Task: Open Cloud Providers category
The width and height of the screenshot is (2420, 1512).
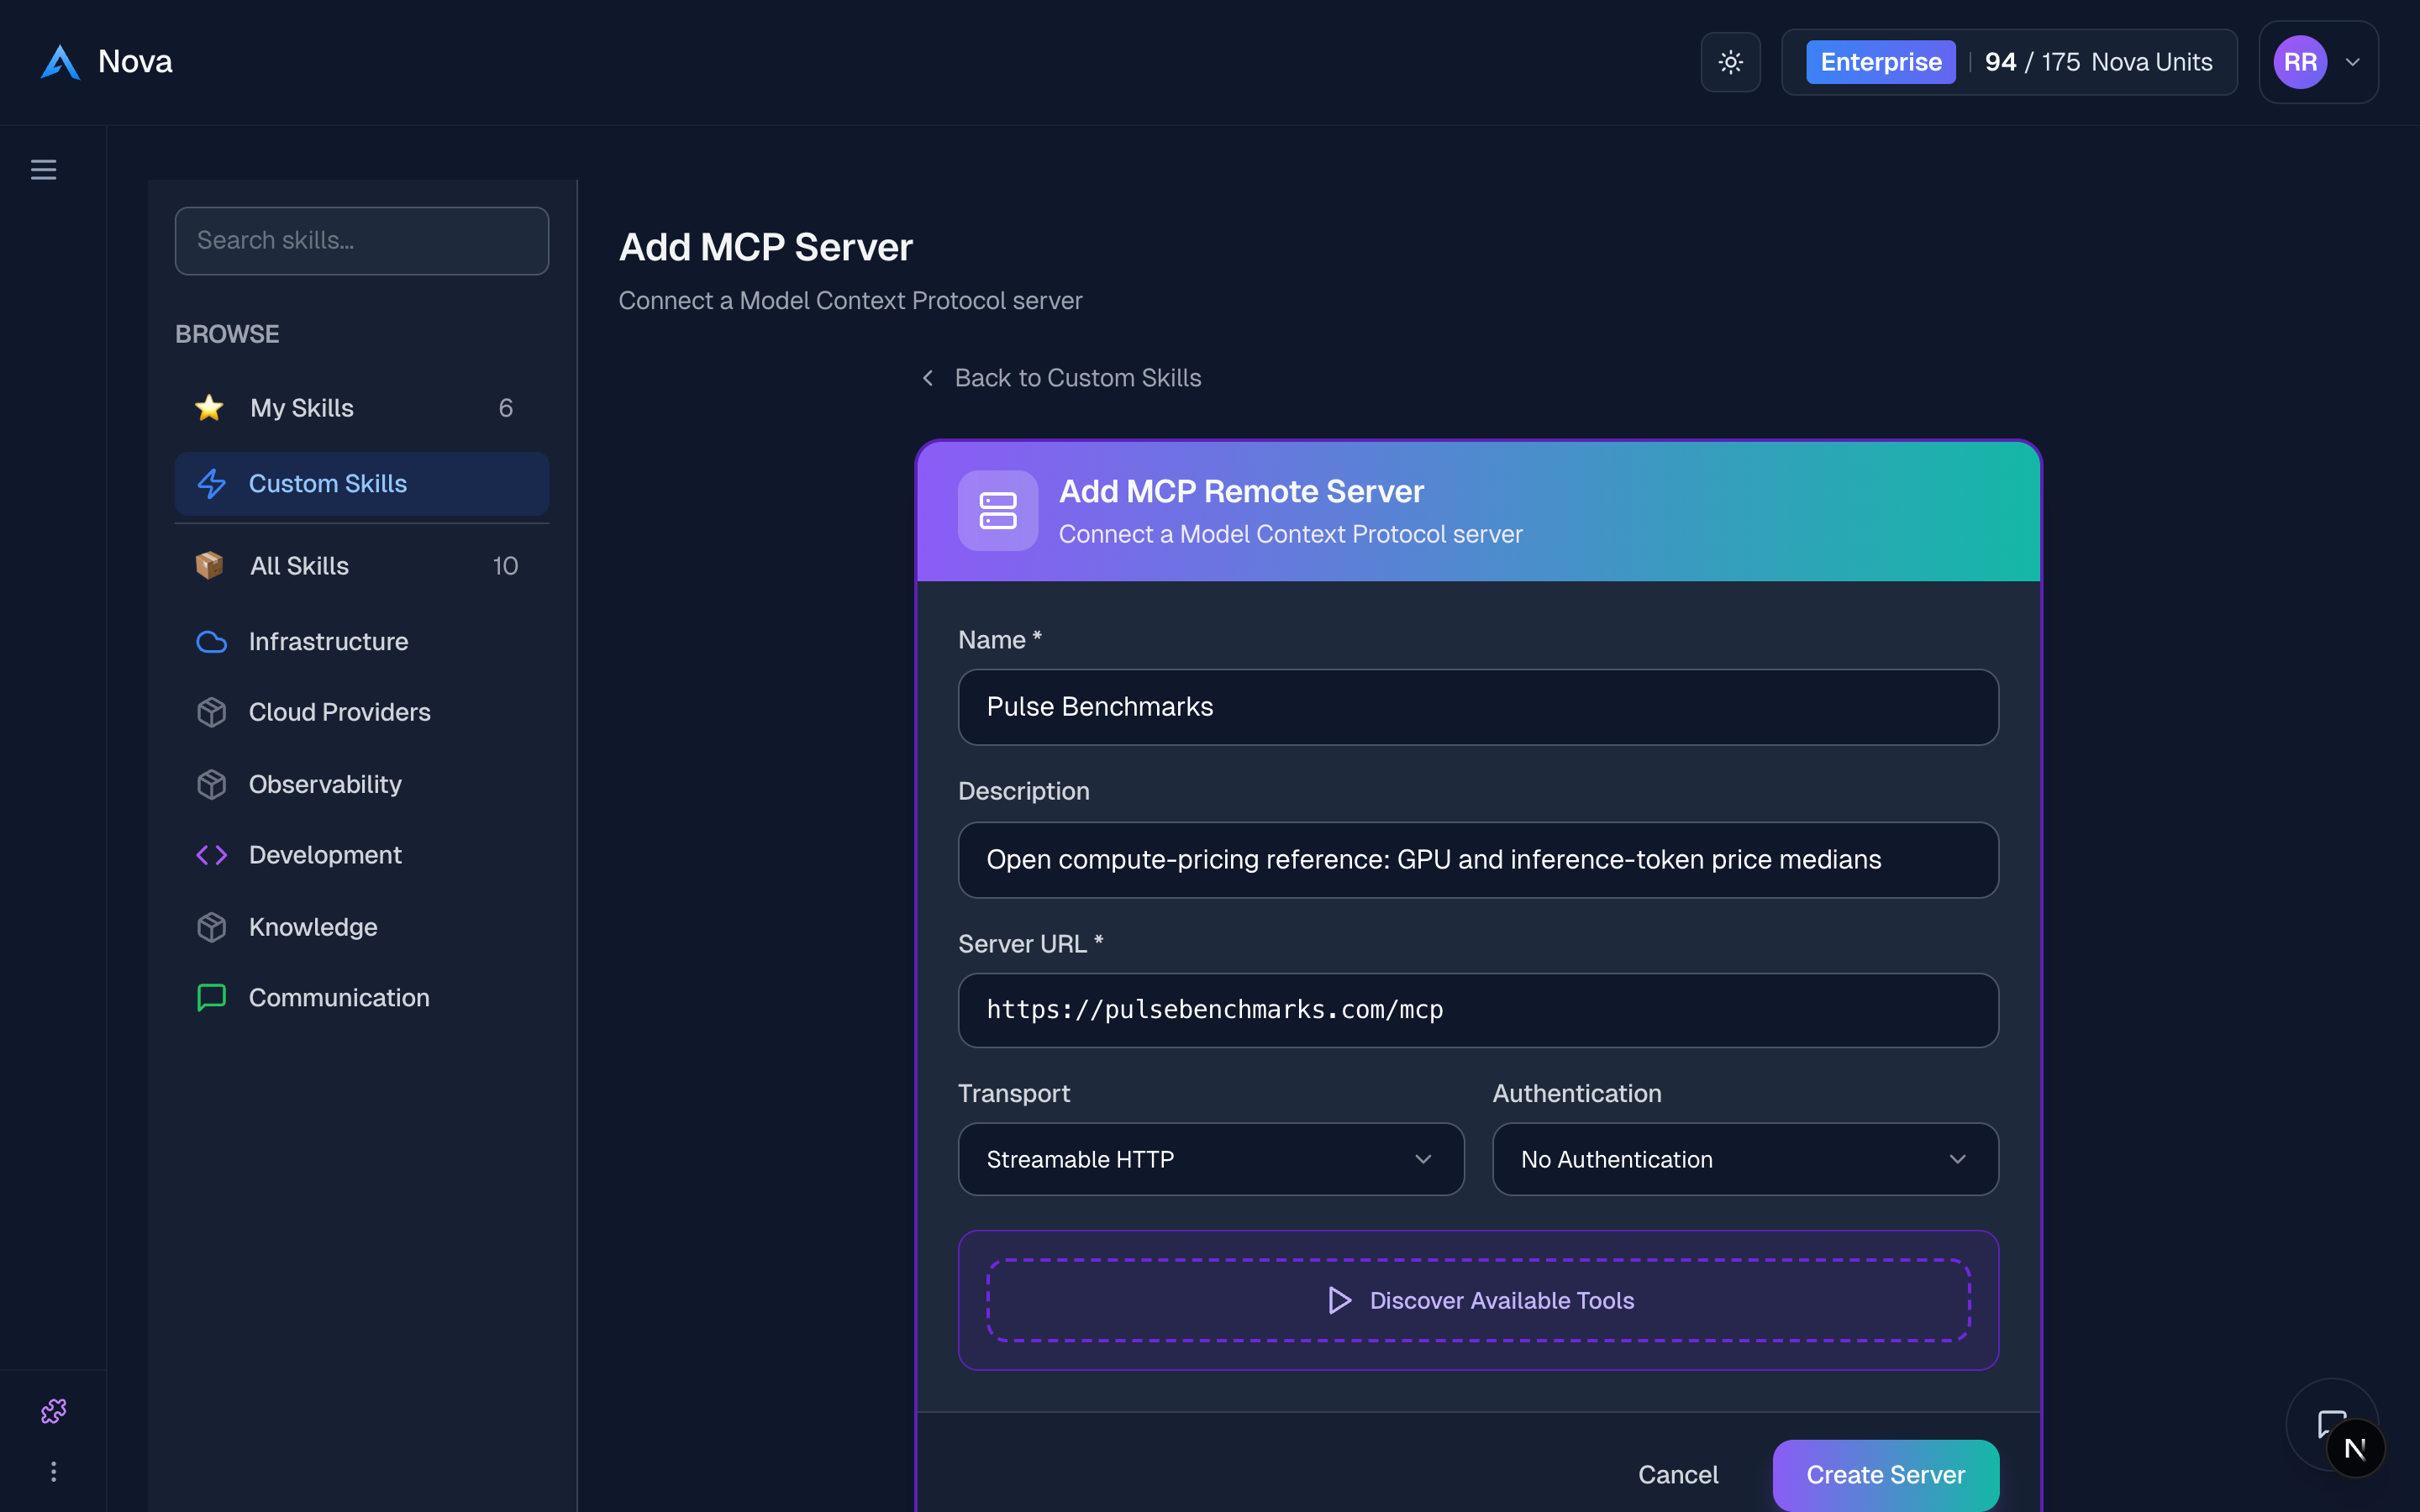Action: point(361,713)
